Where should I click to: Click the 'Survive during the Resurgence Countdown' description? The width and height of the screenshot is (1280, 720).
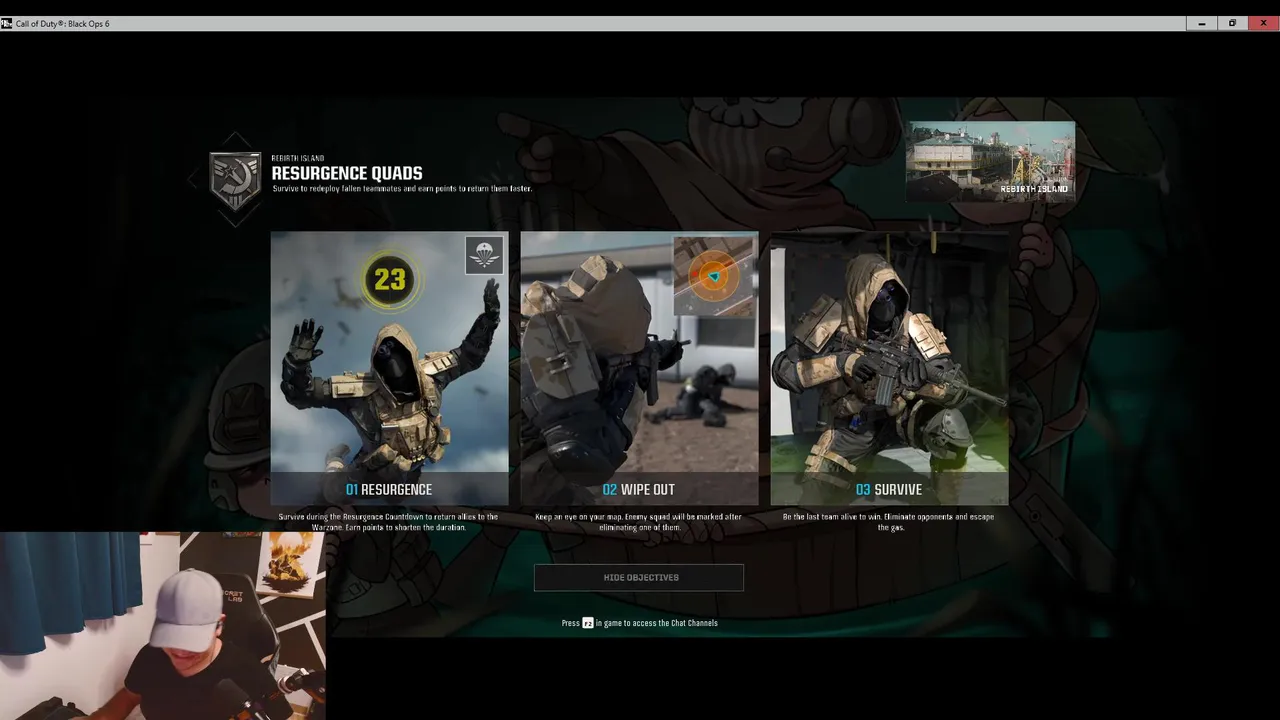coord(388,522)
